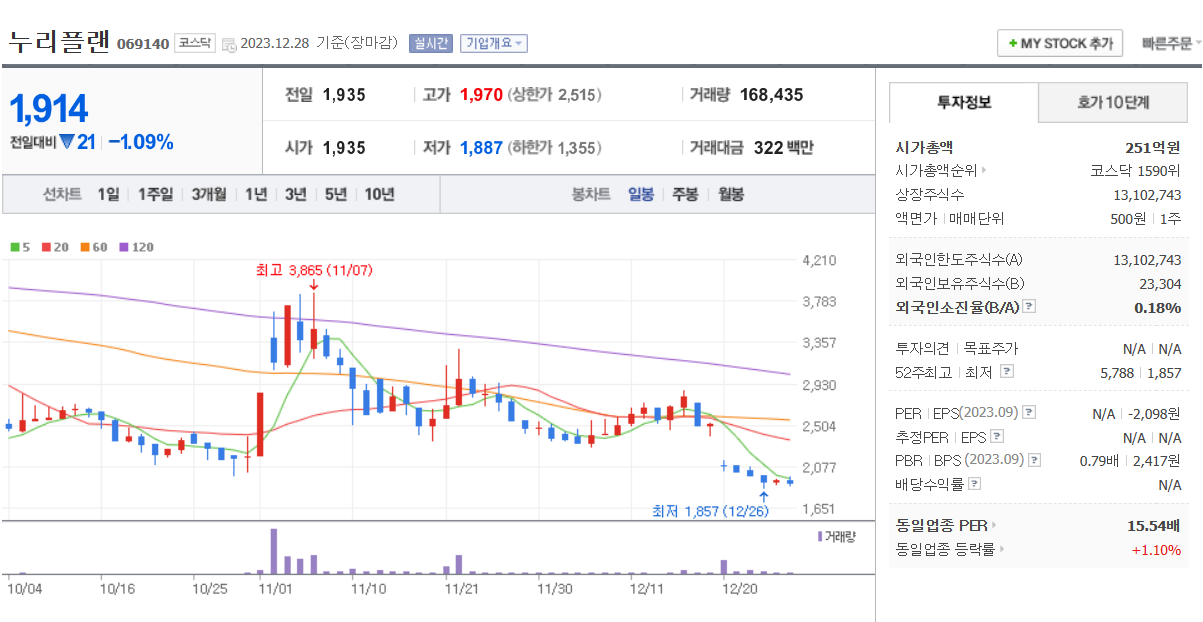This screenshot has width=1203, height=622.
Task: Open the 시가총액순위 link arrow
Action: coord(984,171)
